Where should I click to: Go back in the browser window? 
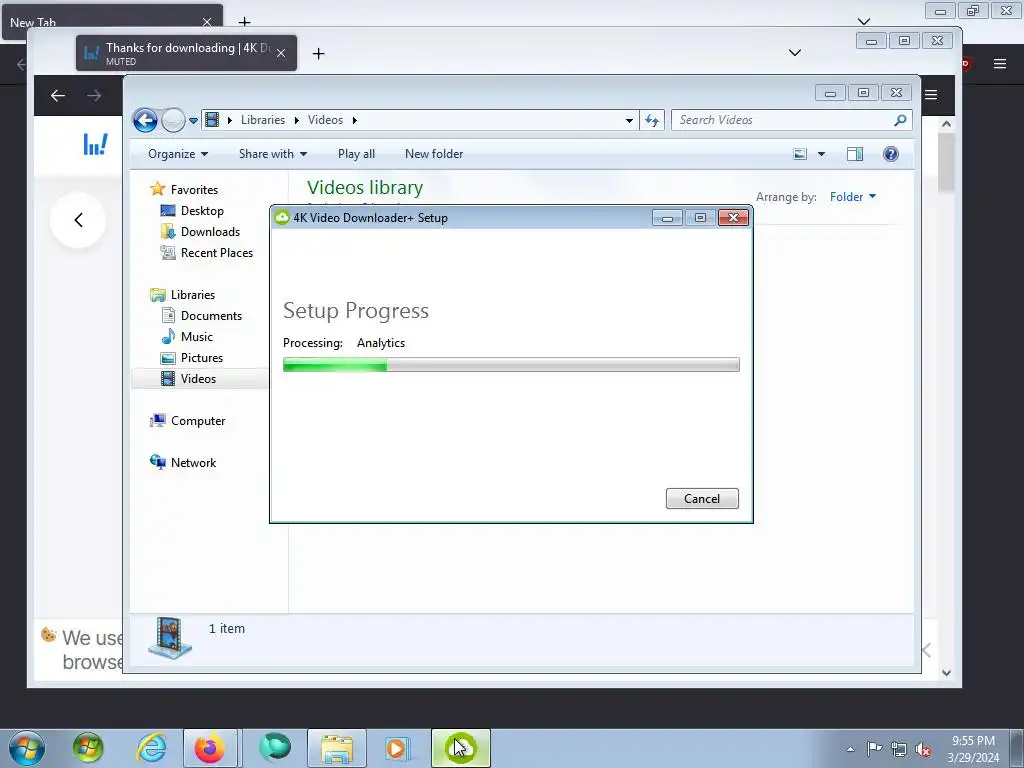[x=58, y=96]
